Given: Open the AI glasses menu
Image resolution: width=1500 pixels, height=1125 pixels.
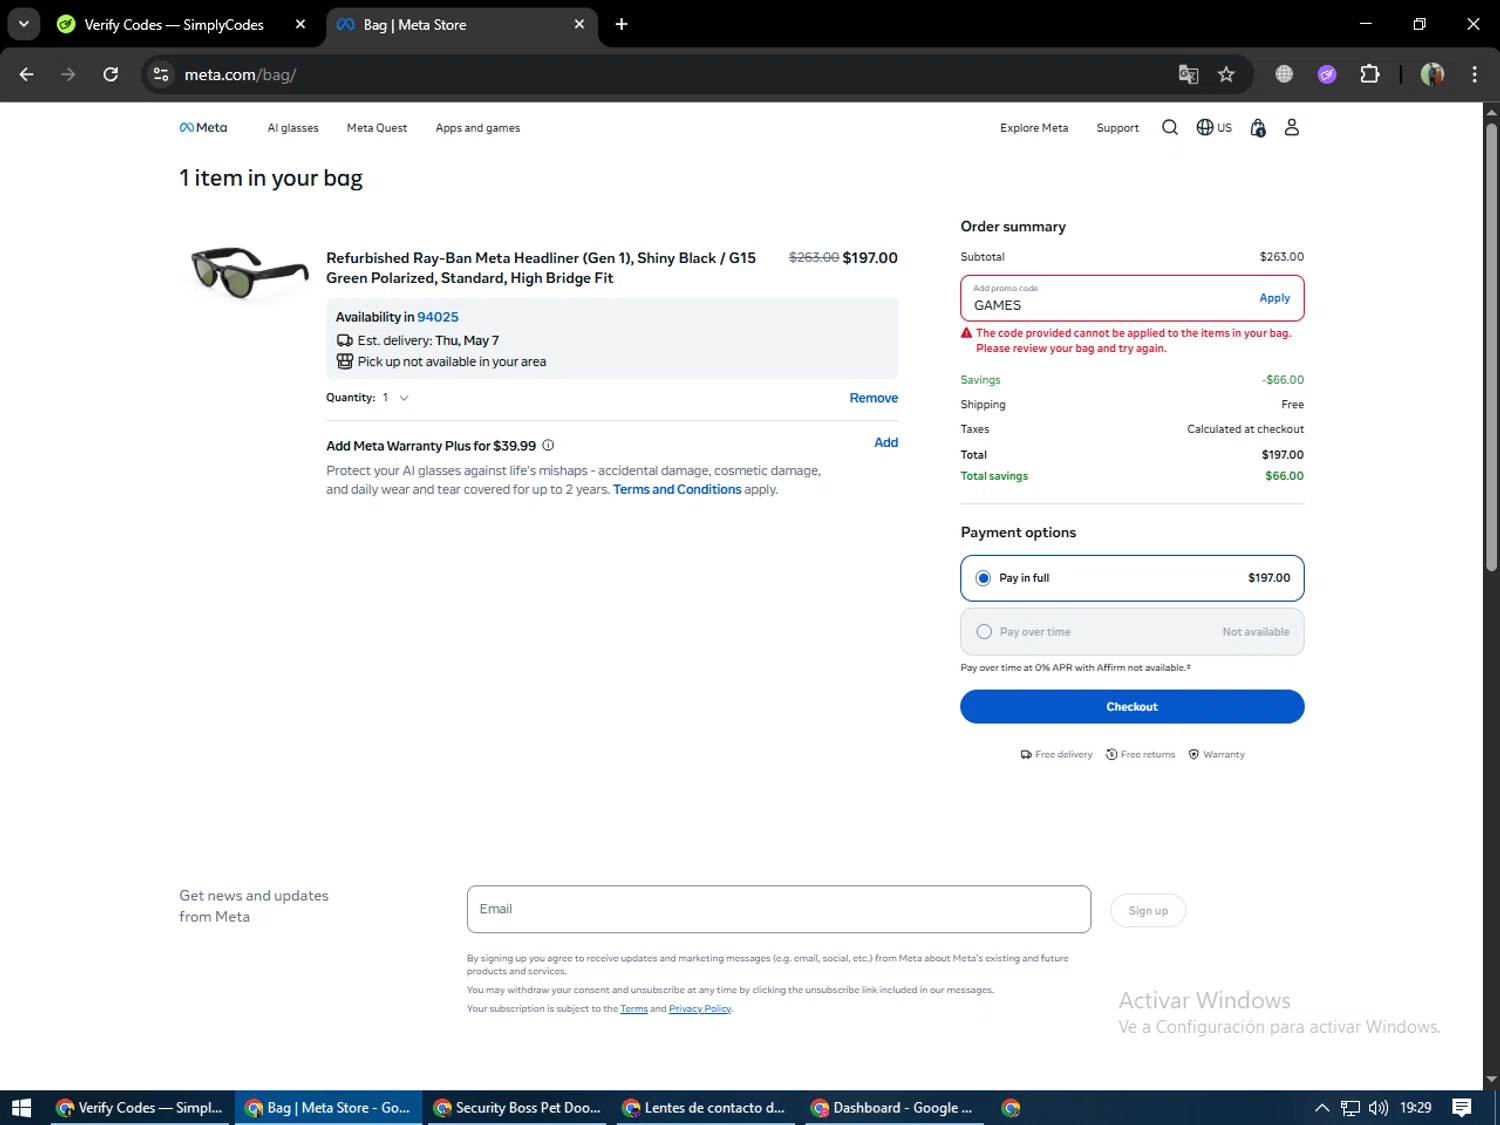Looking at the screenshot, I should tap(293, 128).
